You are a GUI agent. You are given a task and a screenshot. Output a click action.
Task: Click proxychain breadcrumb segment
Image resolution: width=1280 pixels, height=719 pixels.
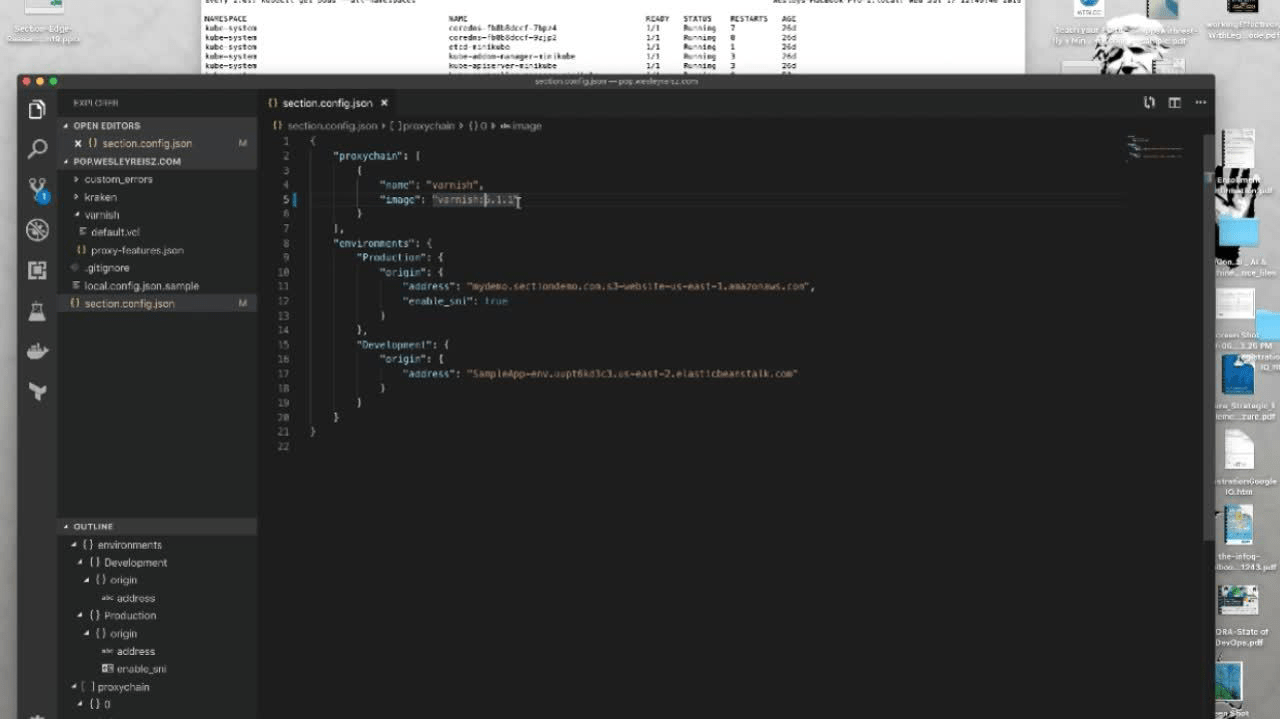pyautogui.click(x=422, y=126)
